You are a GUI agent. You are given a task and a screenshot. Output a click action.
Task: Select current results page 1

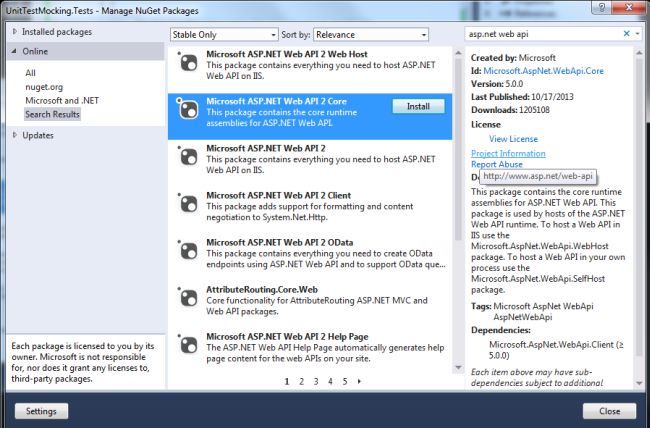(286, 381)
